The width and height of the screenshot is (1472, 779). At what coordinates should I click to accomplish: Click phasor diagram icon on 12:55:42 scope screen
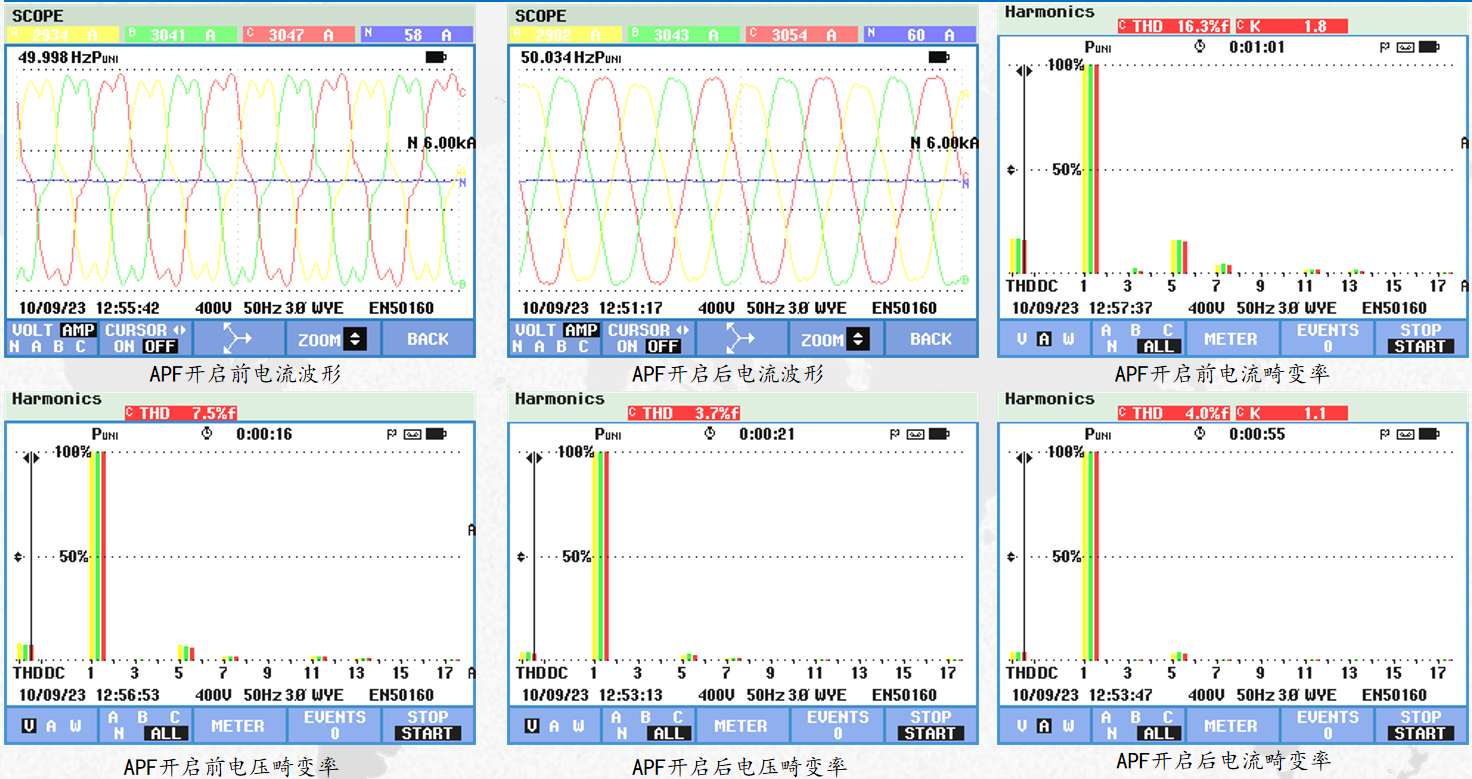239,339
